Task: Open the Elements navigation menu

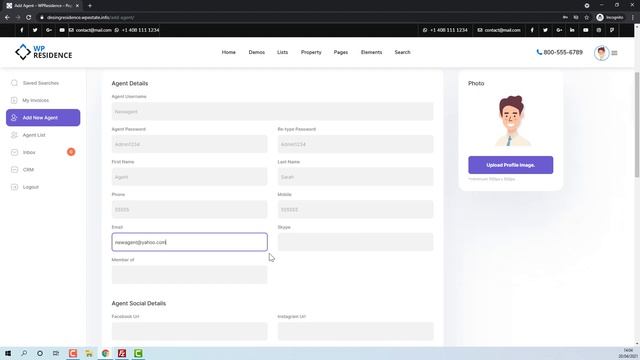Action: pyautogui.click(x=371, y=52)
